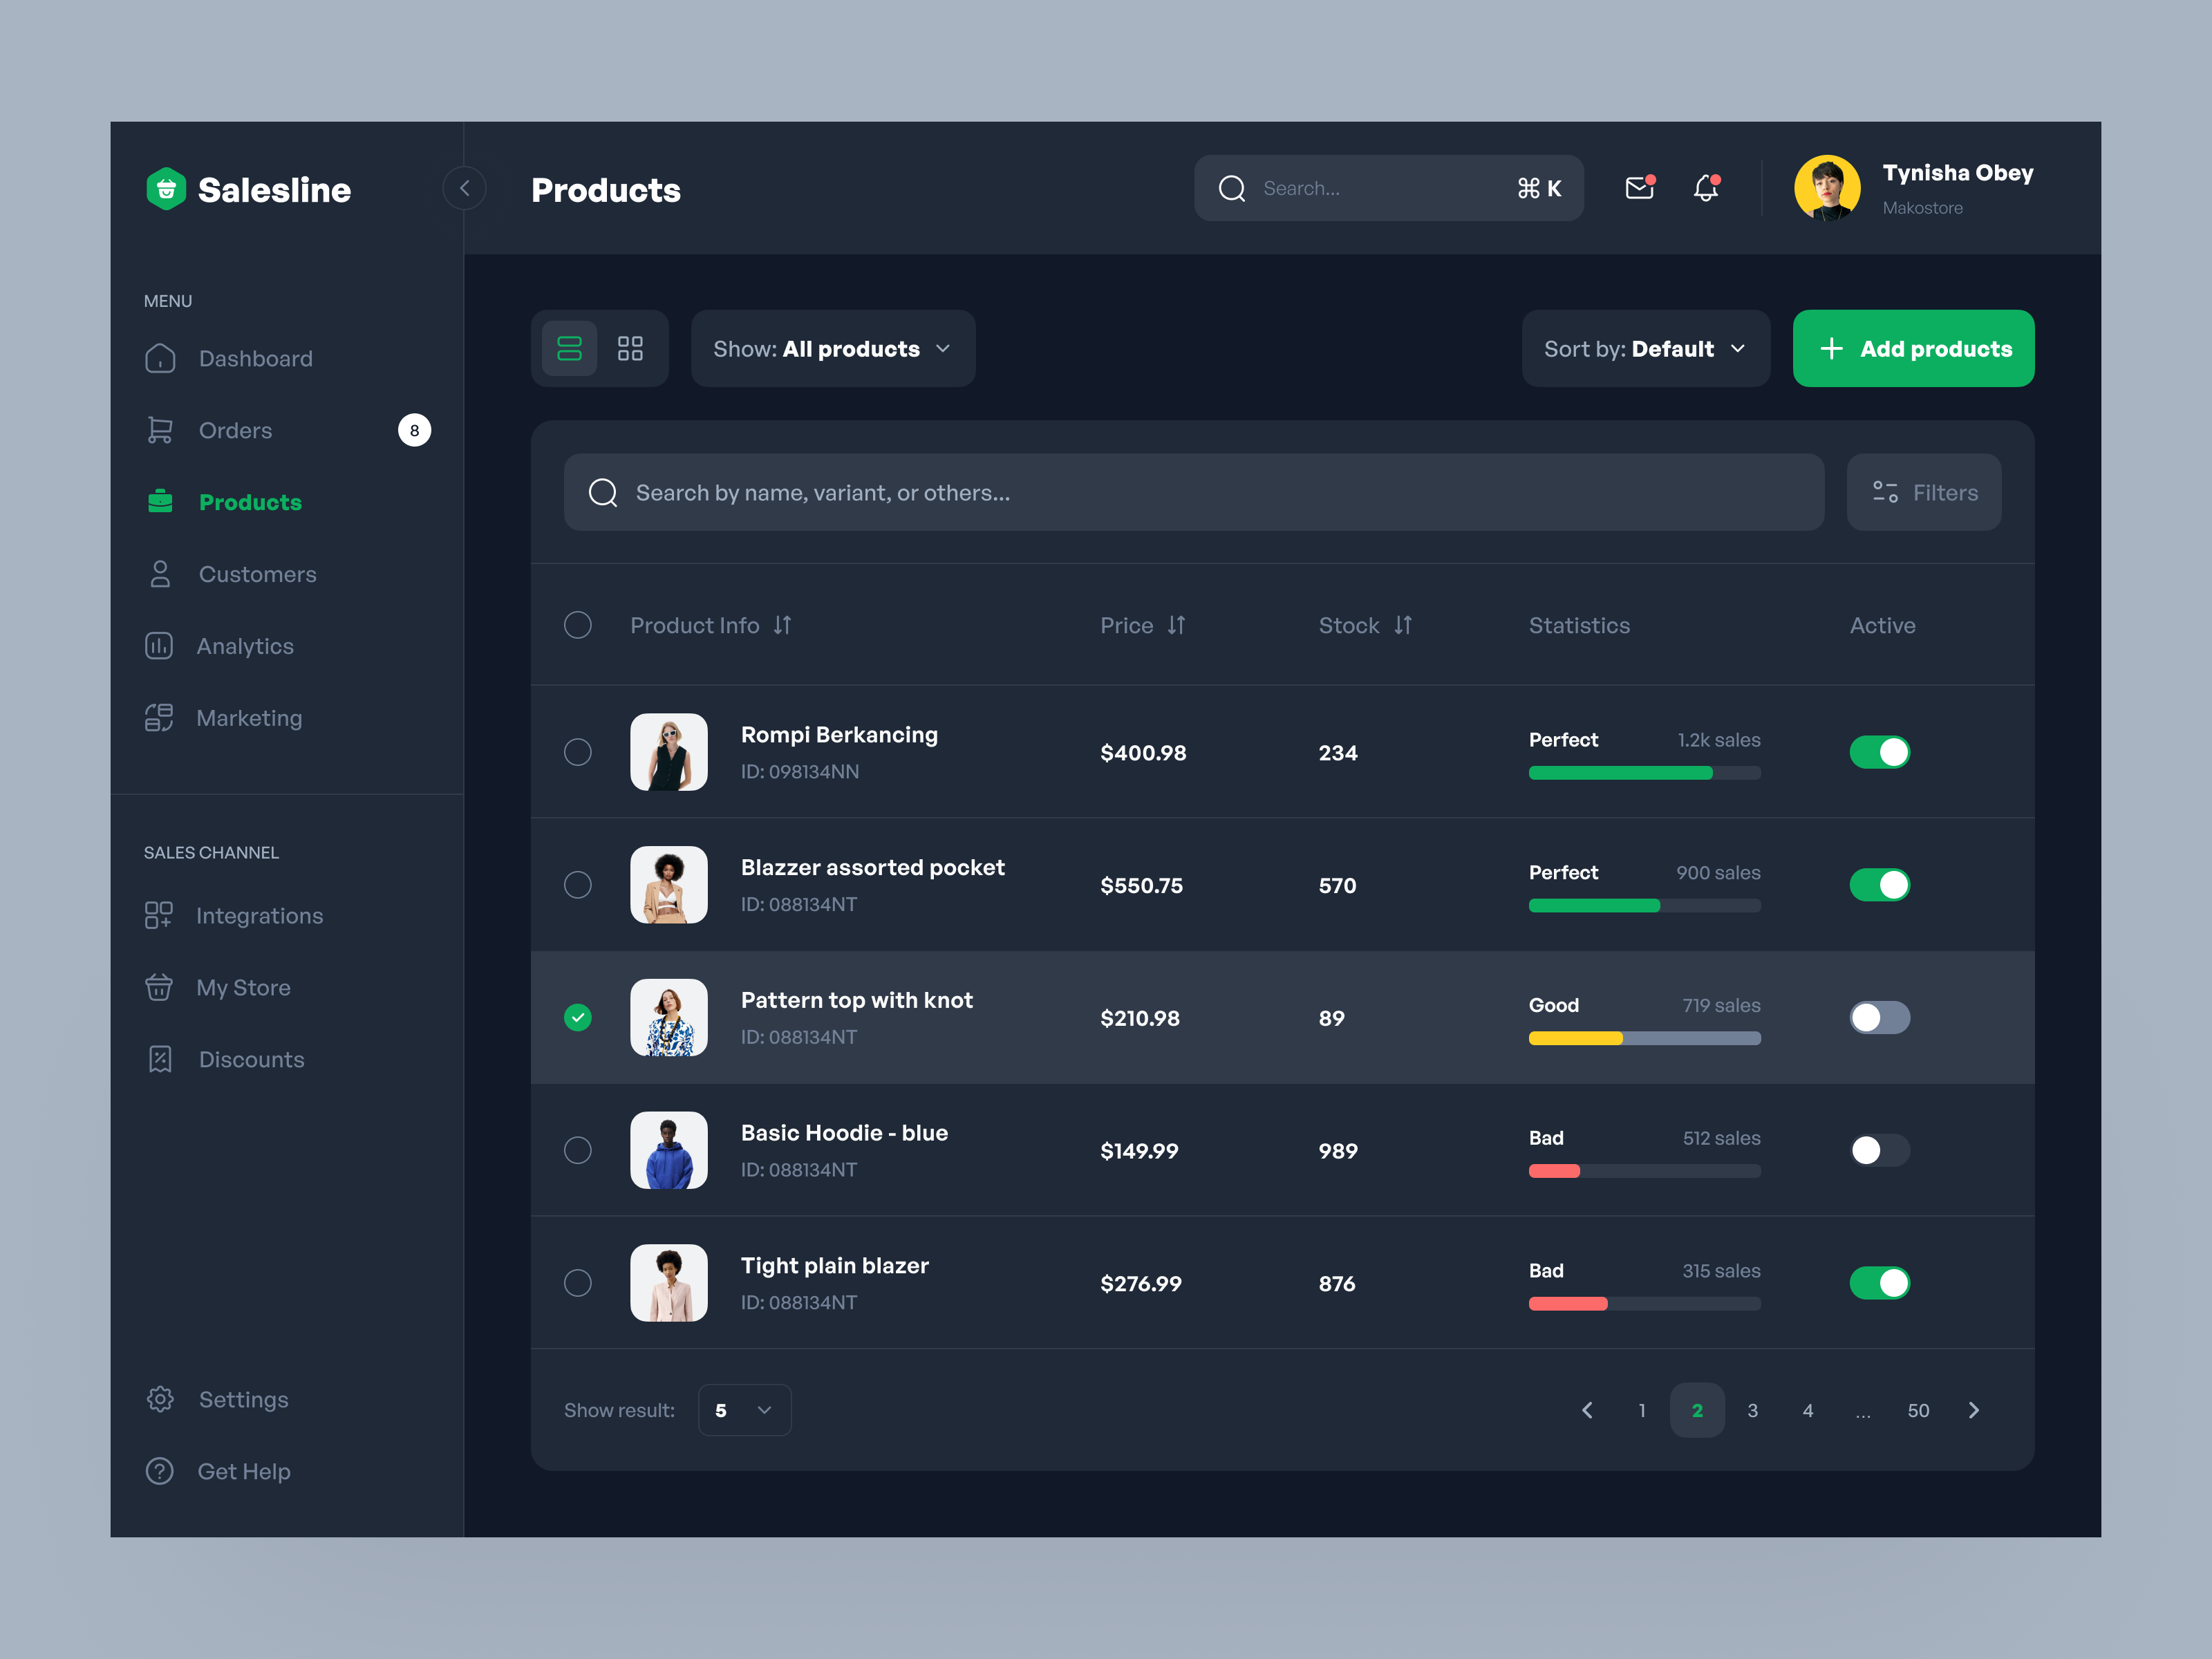
Task: Open the Dashboard section in sidebar
Action: [255, 358]
